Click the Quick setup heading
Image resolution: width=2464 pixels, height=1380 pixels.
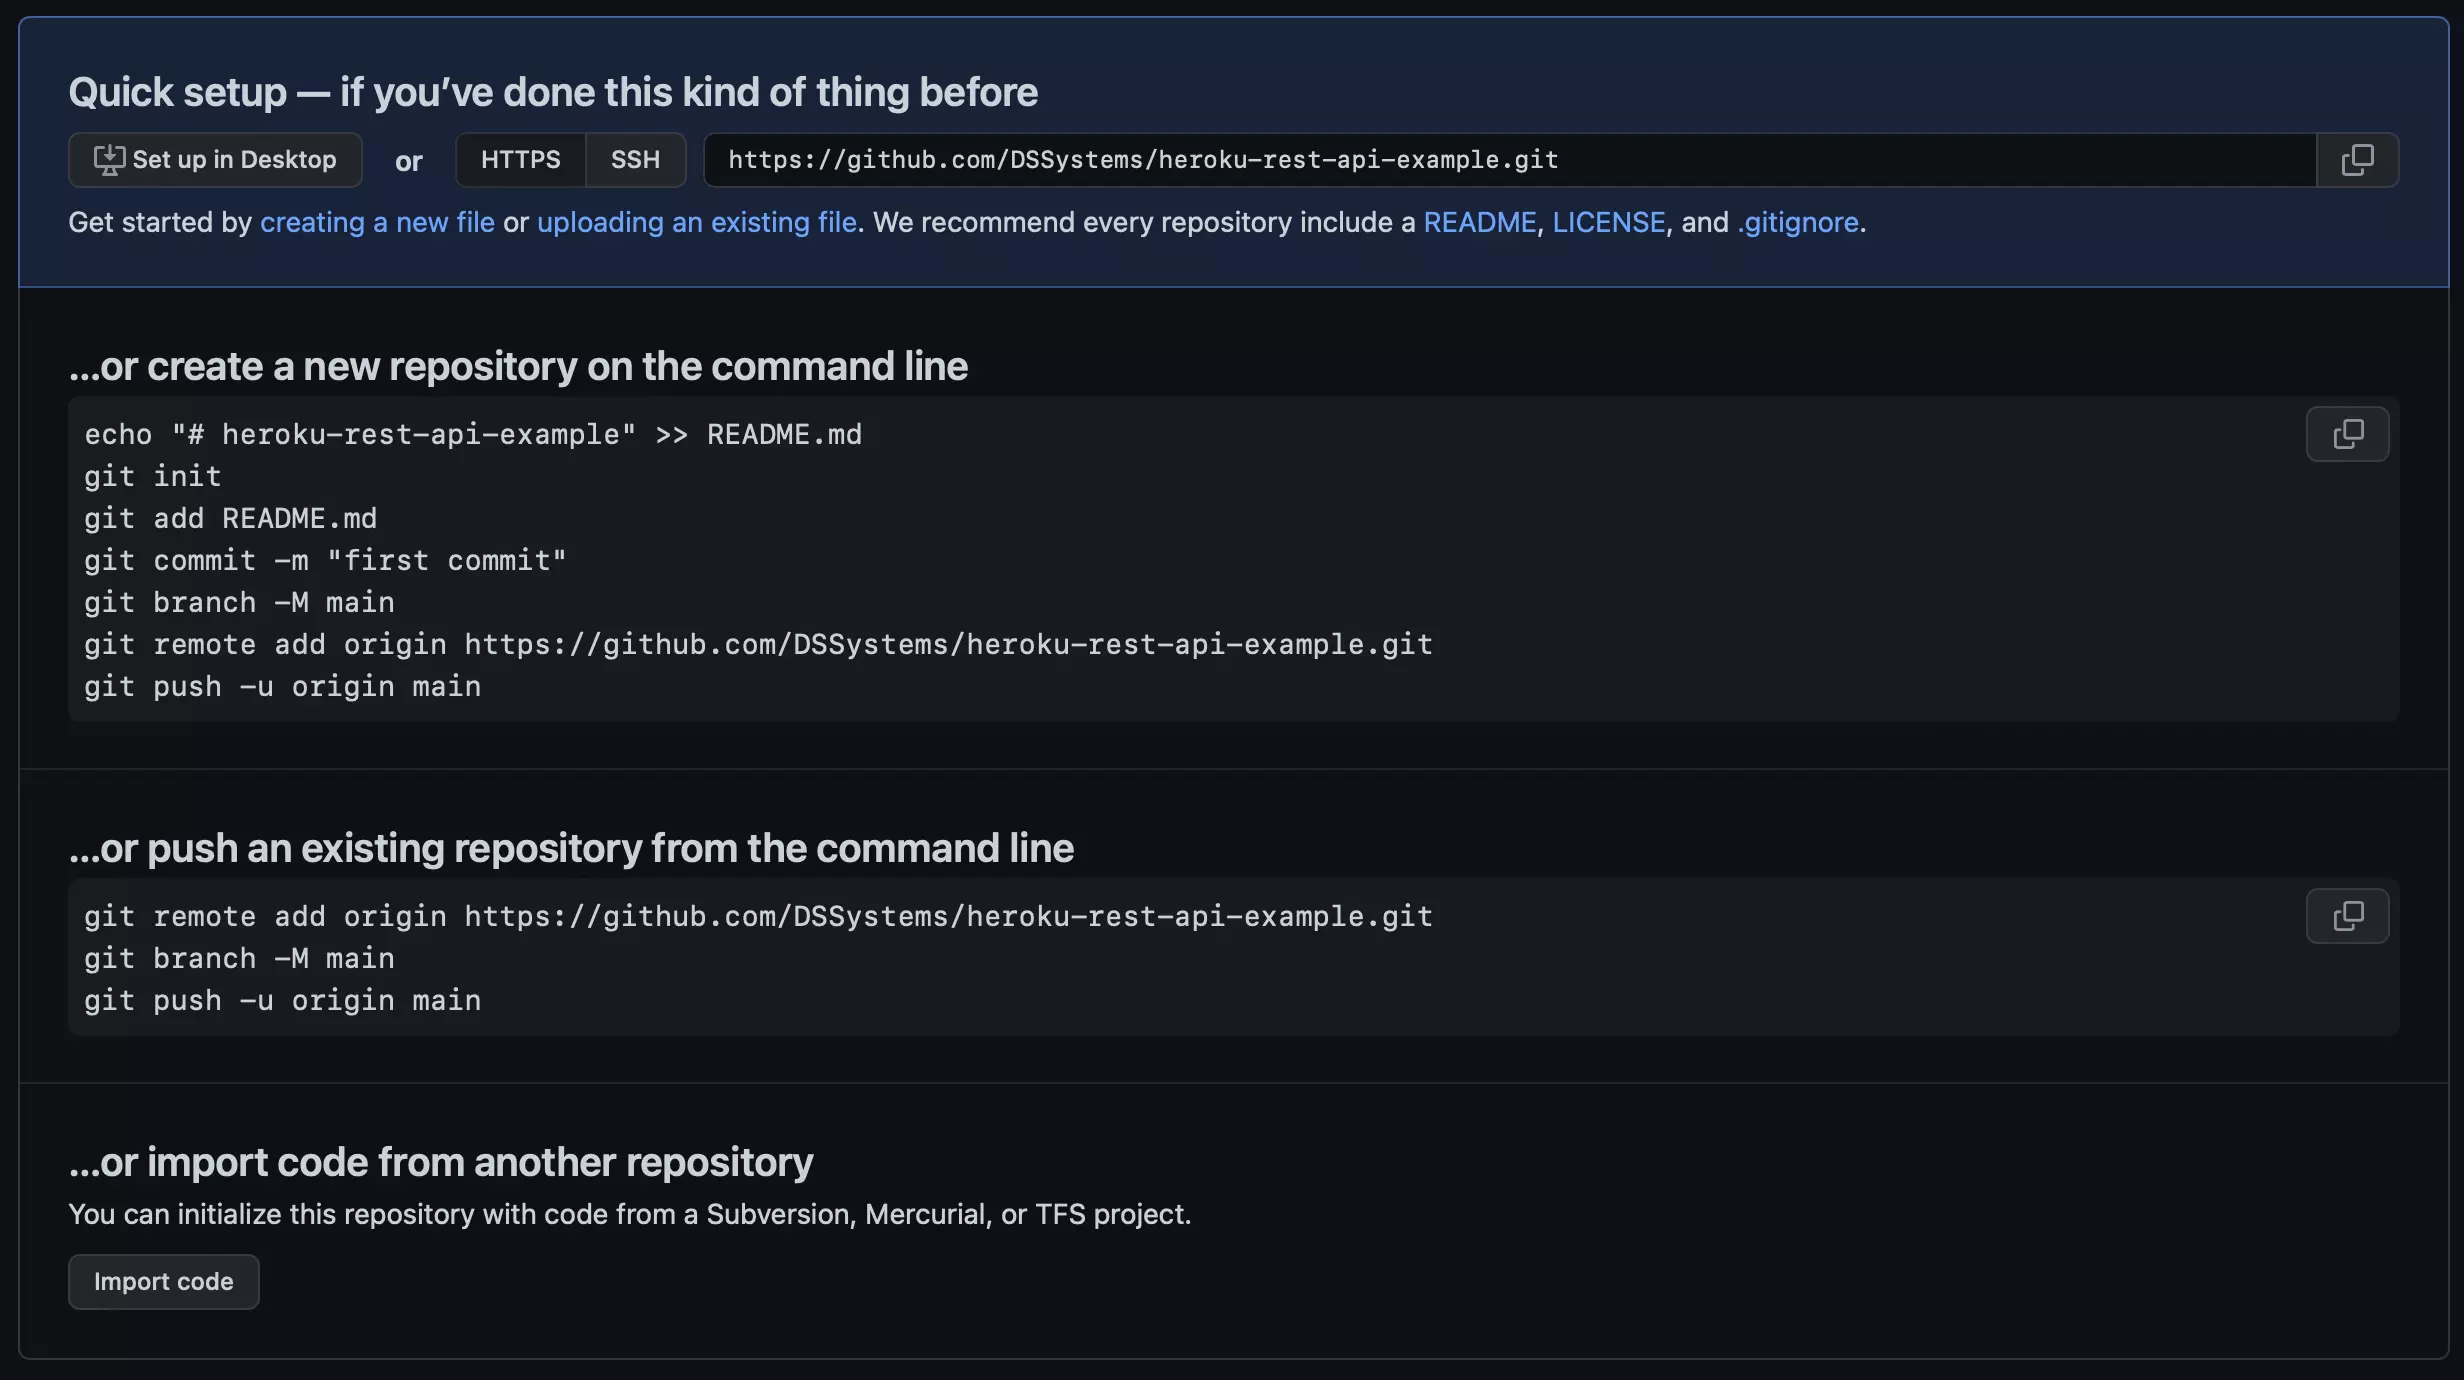click(x=553, y=92)
